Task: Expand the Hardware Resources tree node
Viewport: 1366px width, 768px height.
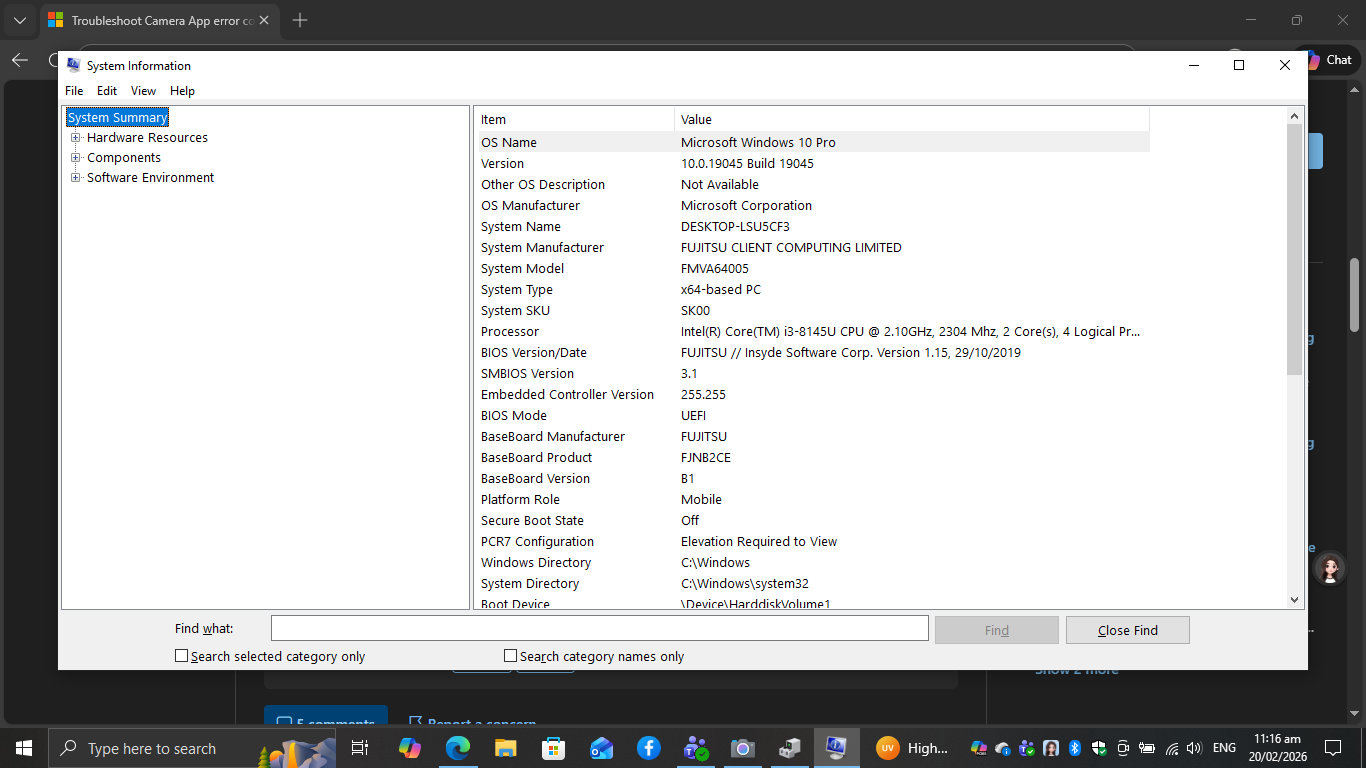Action: click(x=75, y=137)
